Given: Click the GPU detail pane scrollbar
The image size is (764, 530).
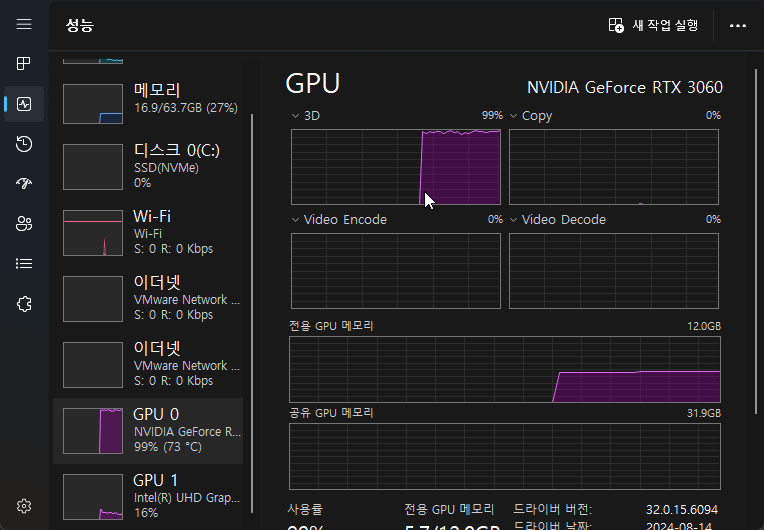Looking at the screenshot, I should pos(756,242).
